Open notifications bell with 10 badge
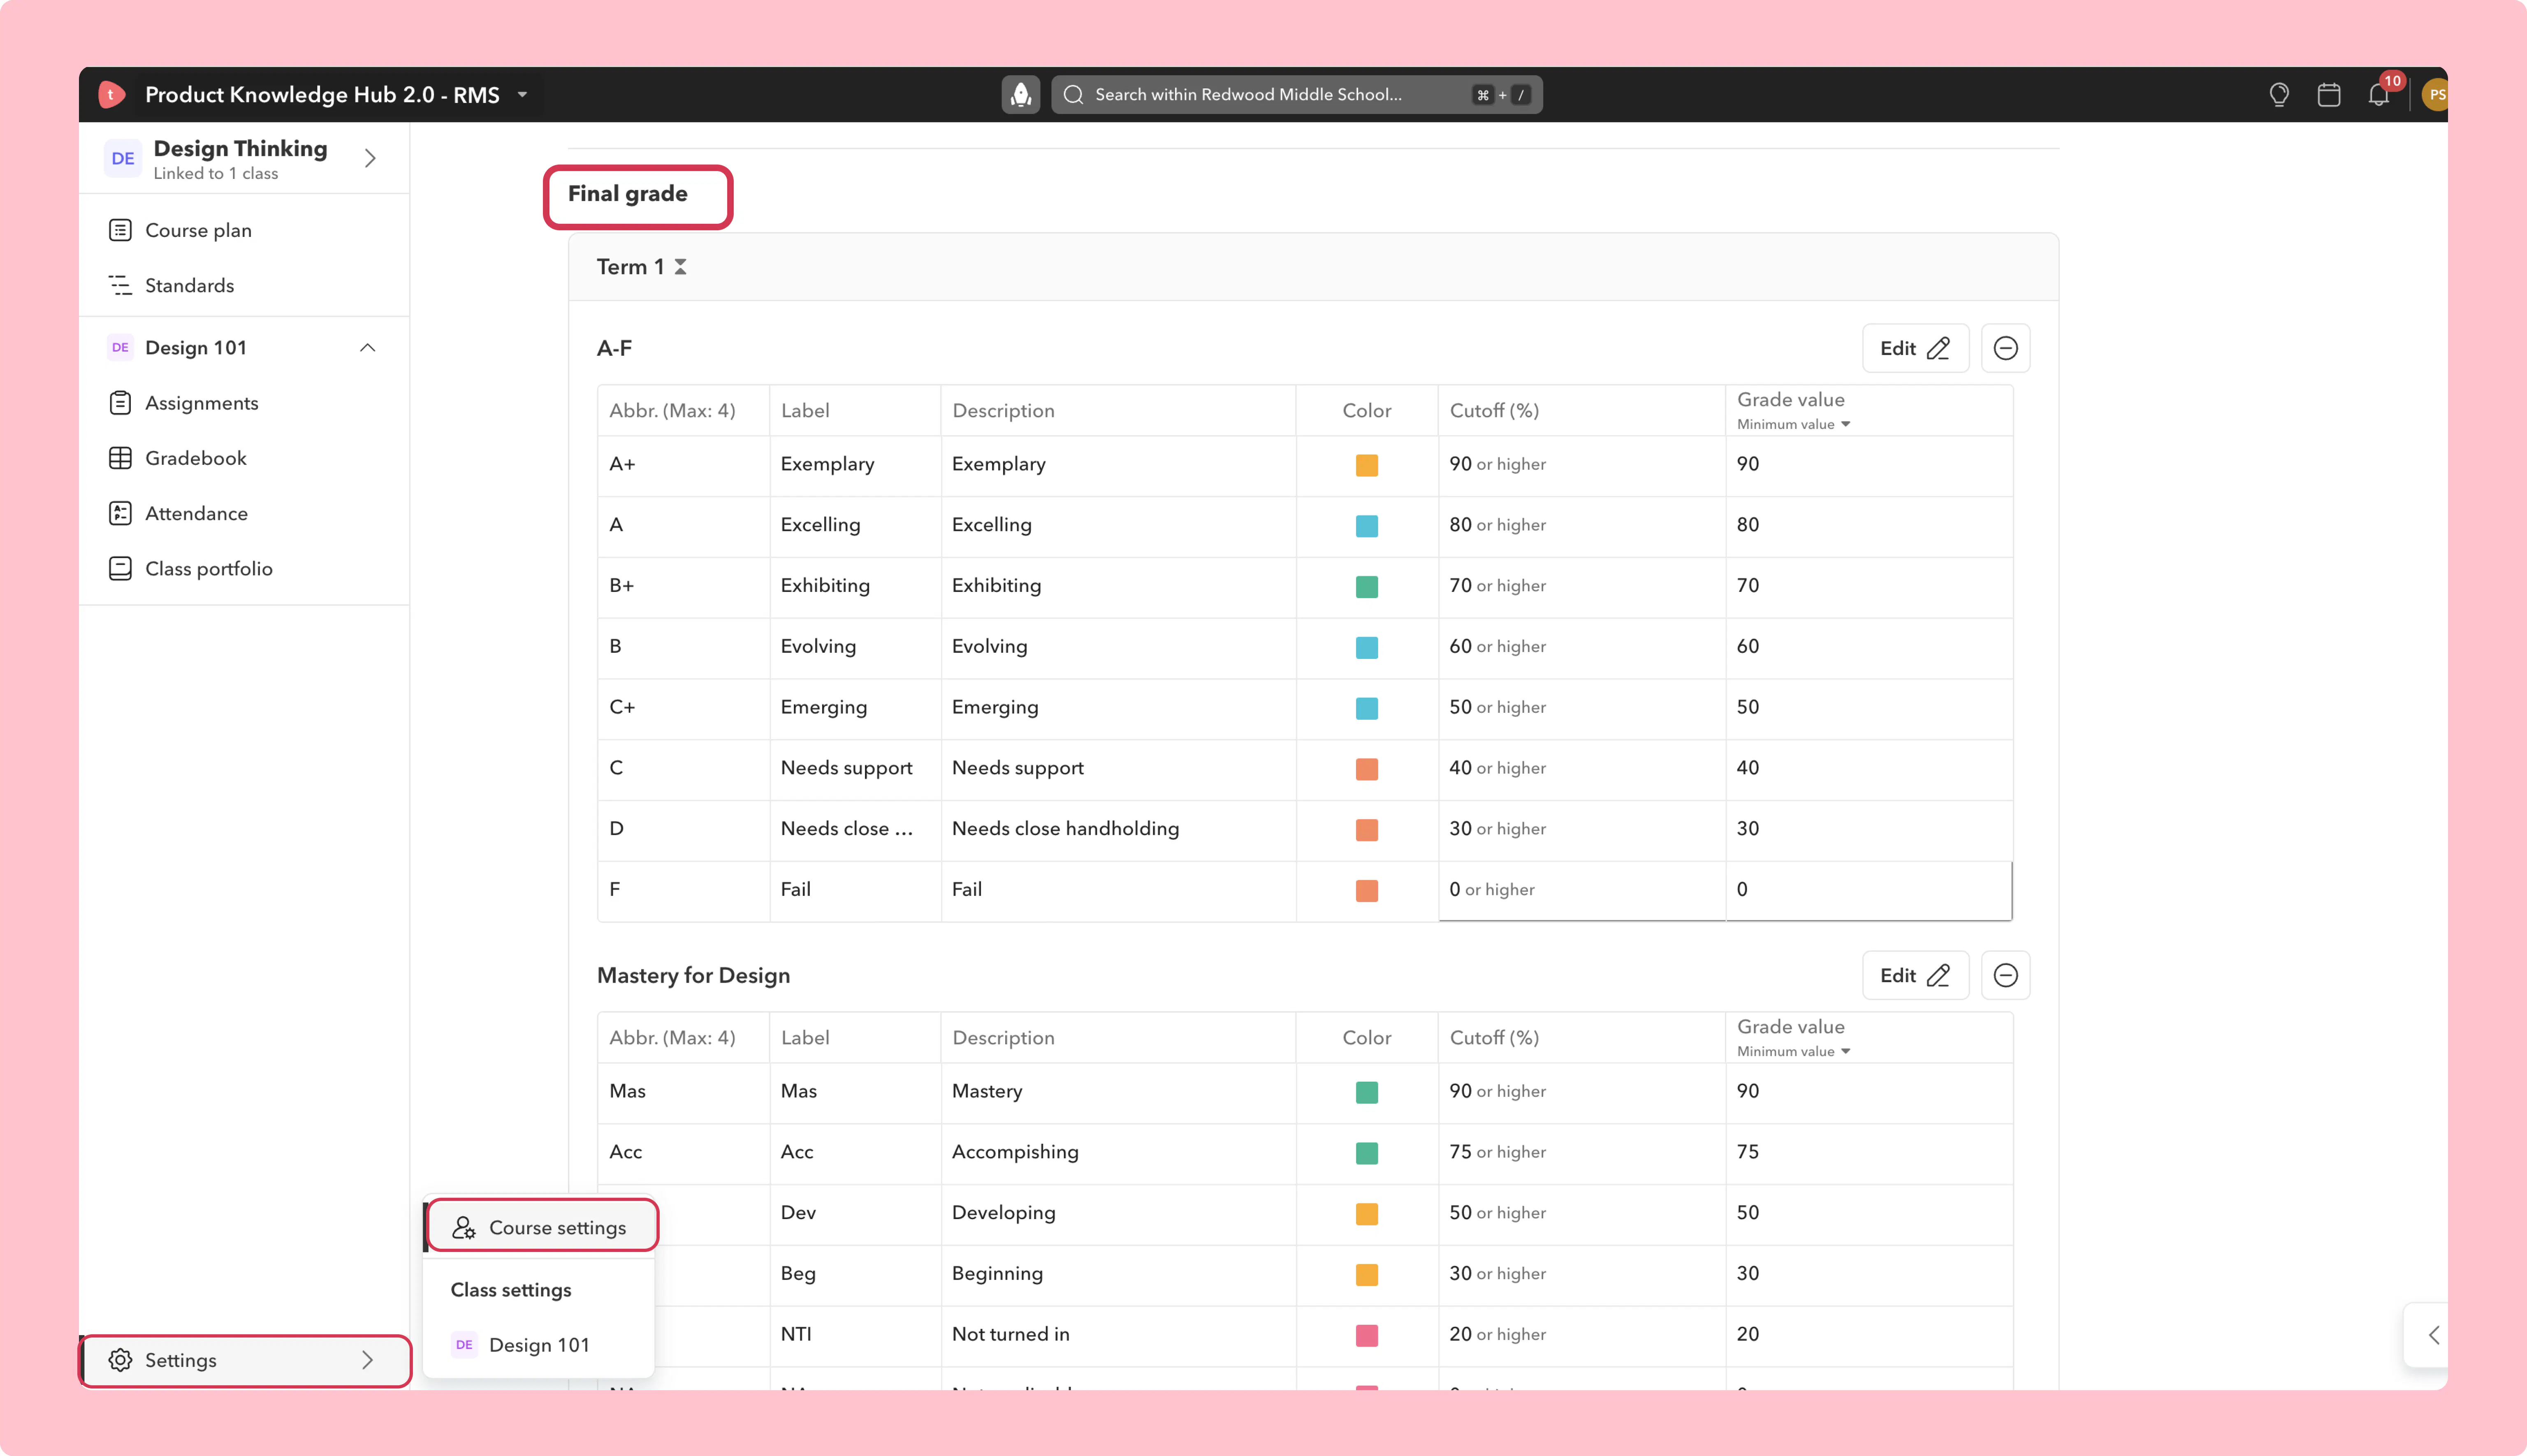 [2379, 95]
